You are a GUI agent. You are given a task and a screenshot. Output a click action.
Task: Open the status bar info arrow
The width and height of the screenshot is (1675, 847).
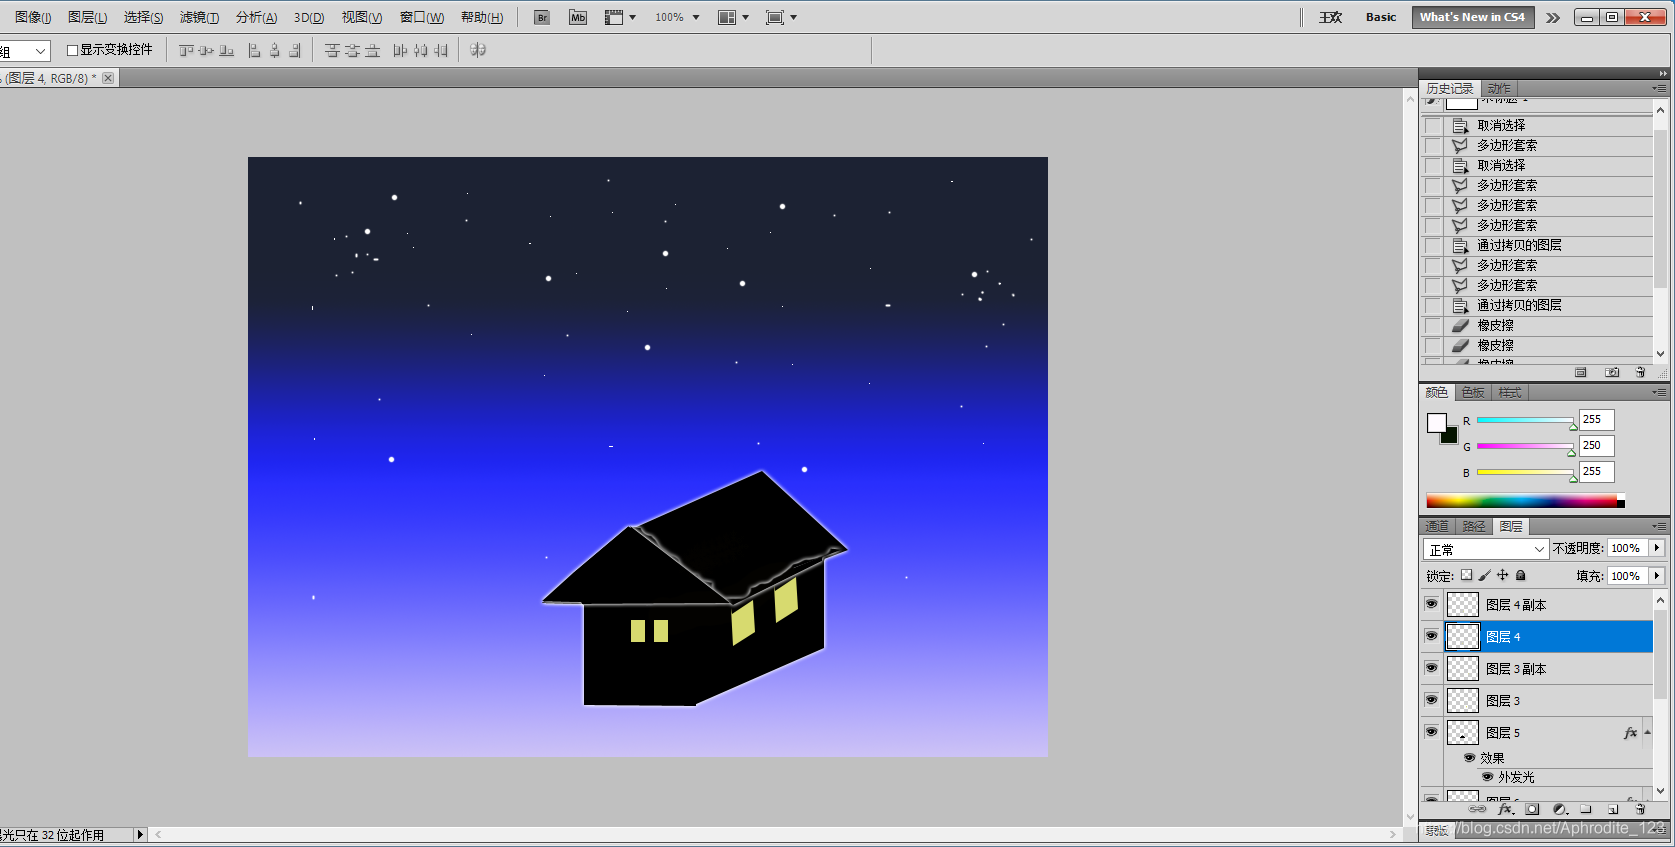140,834
